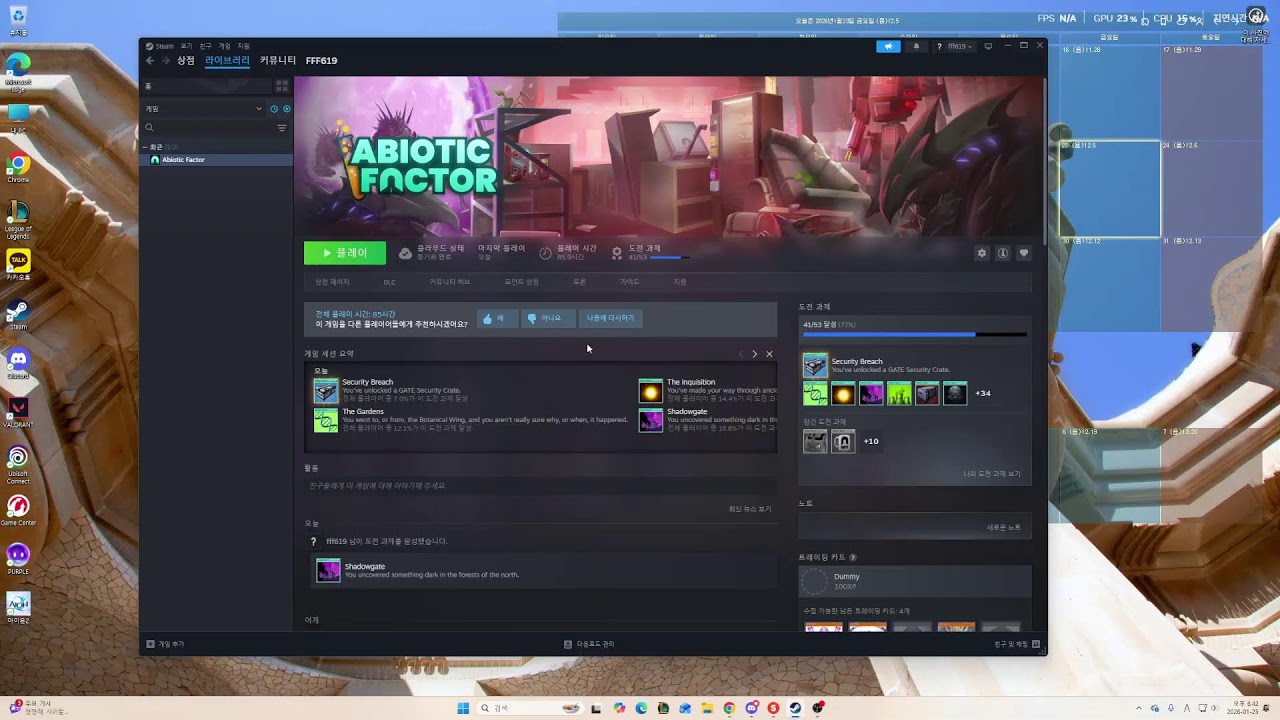Click Security Breach achievement icon in session summary

pyautogui.click(x=326, y=391)
